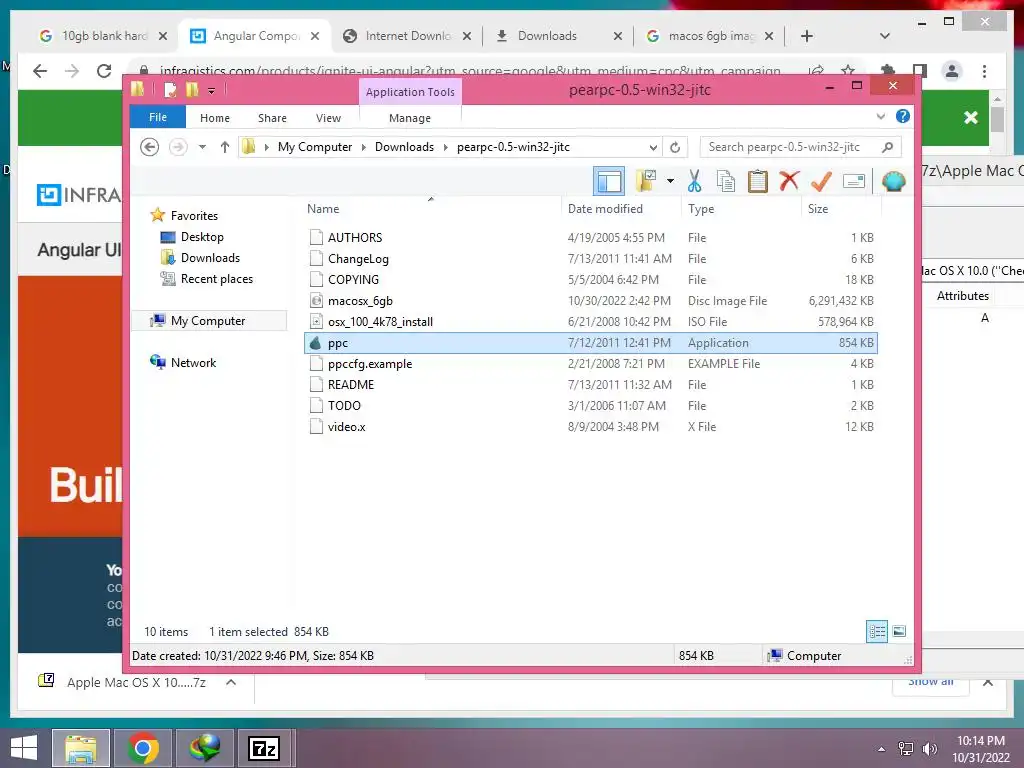
Task: Click the Copy pages icon
Action: [726, 181]
